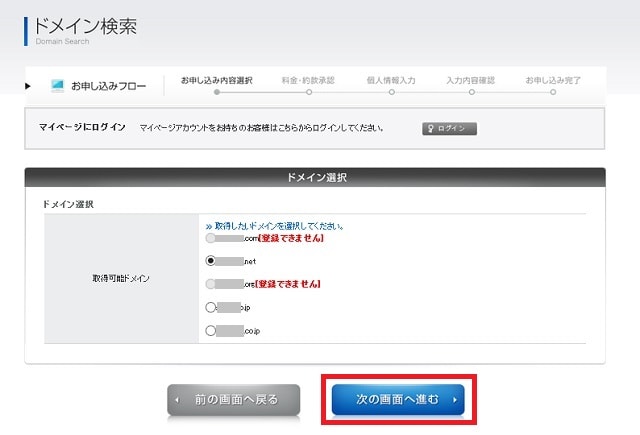The image size is (640, 435).
Task: Click the 入力内容確認 step label
Action: click(471, 79)
